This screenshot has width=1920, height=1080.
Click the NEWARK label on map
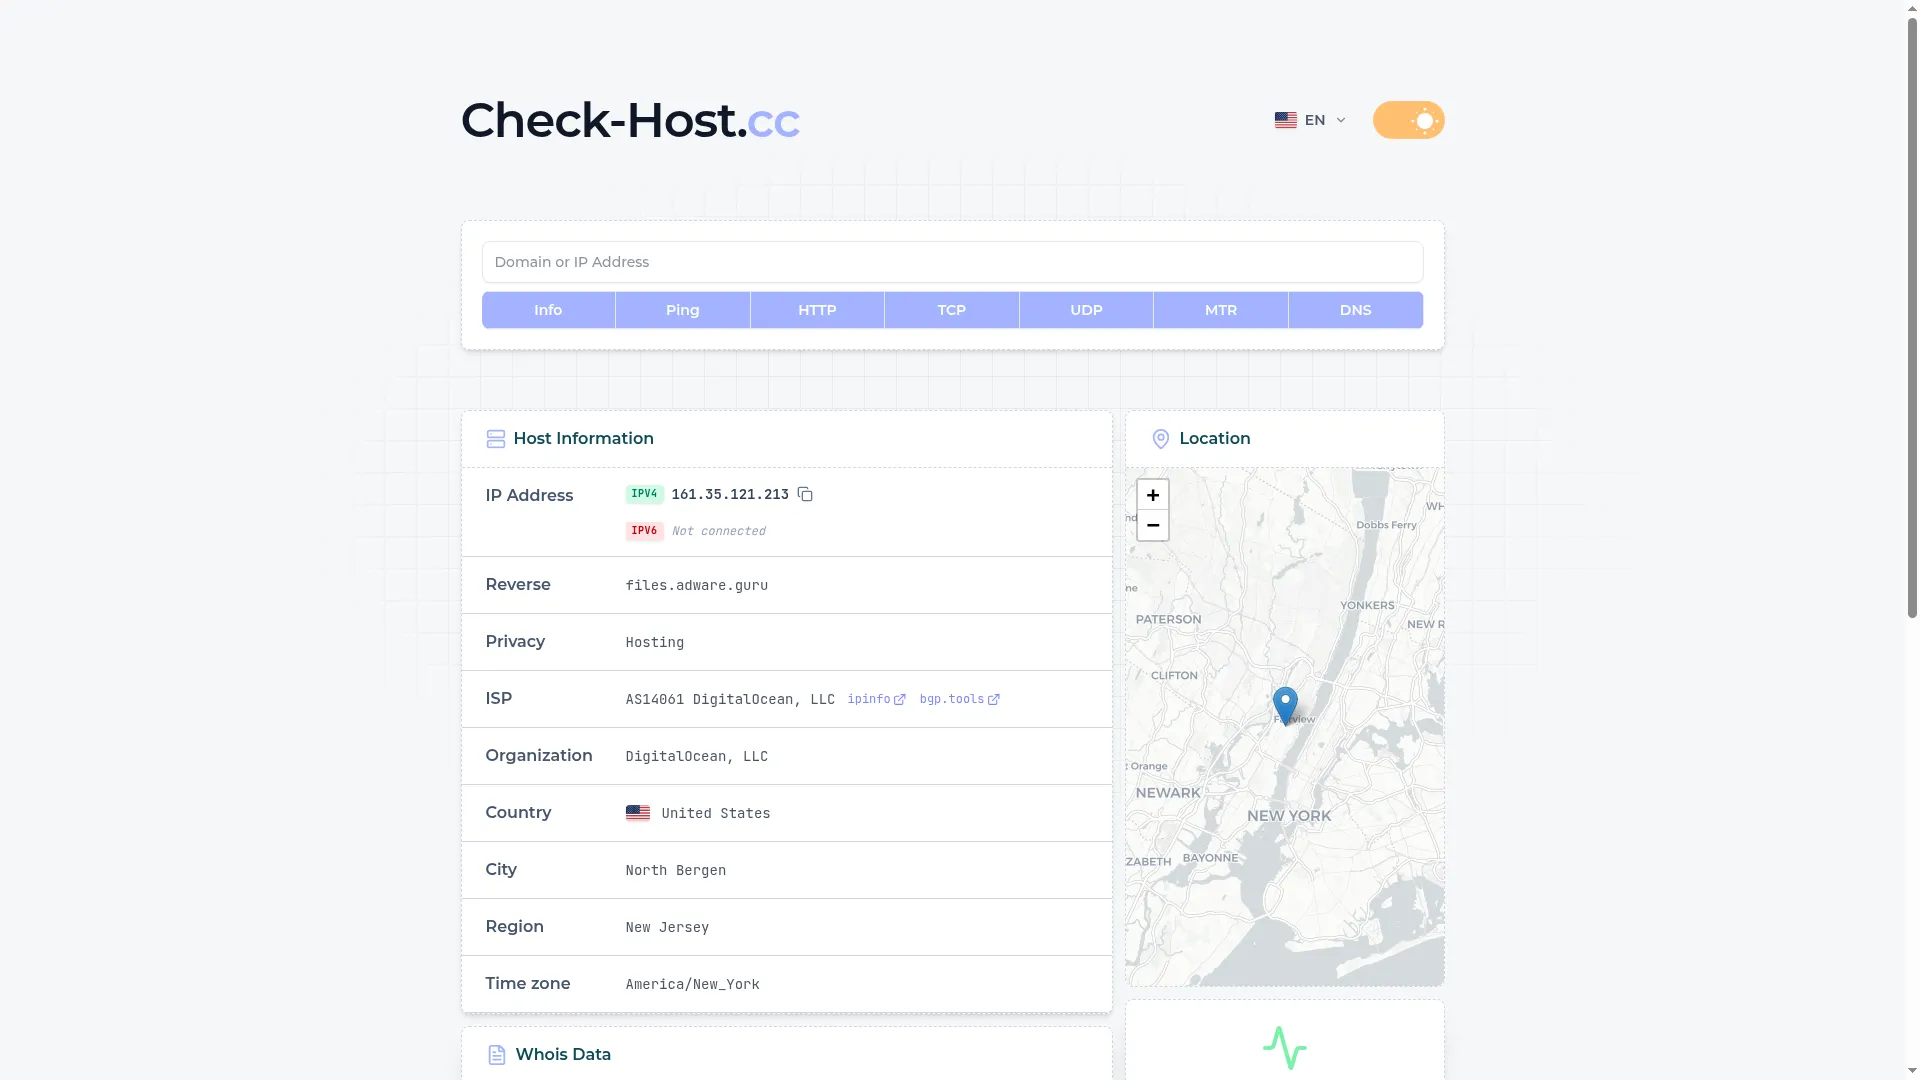1168,793
